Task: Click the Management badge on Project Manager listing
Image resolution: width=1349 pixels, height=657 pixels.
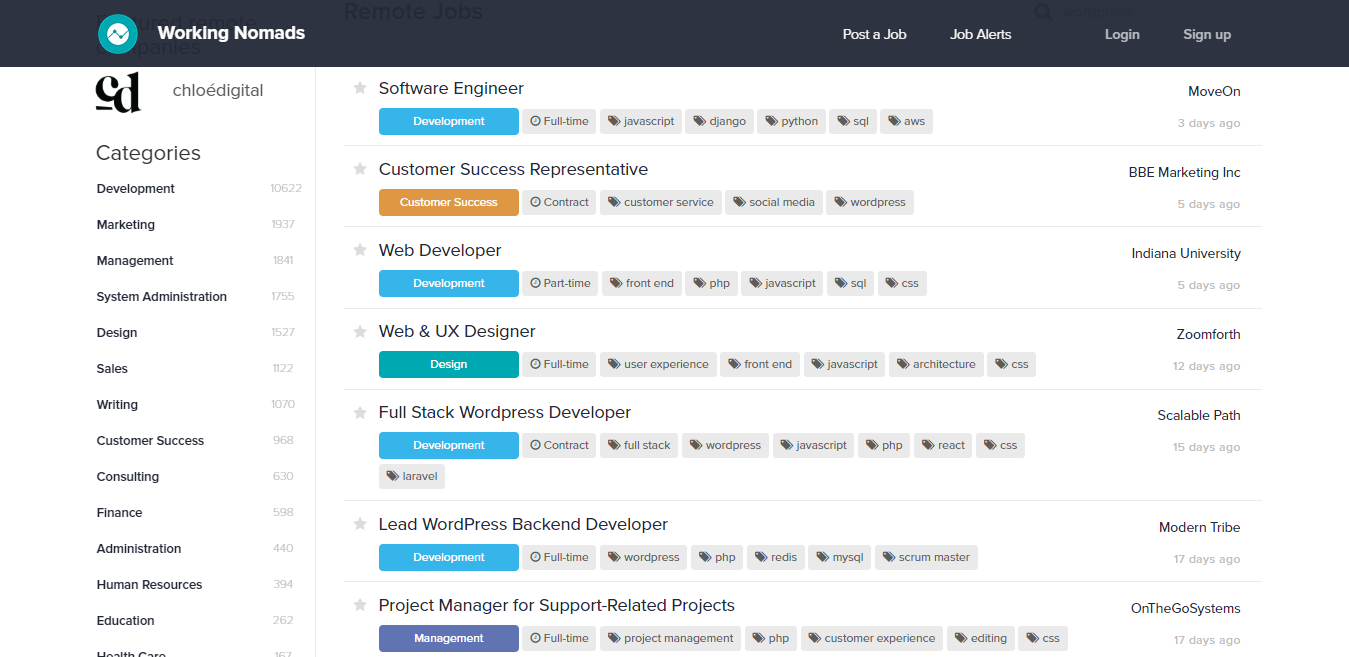Action: [x=448, y=638]
